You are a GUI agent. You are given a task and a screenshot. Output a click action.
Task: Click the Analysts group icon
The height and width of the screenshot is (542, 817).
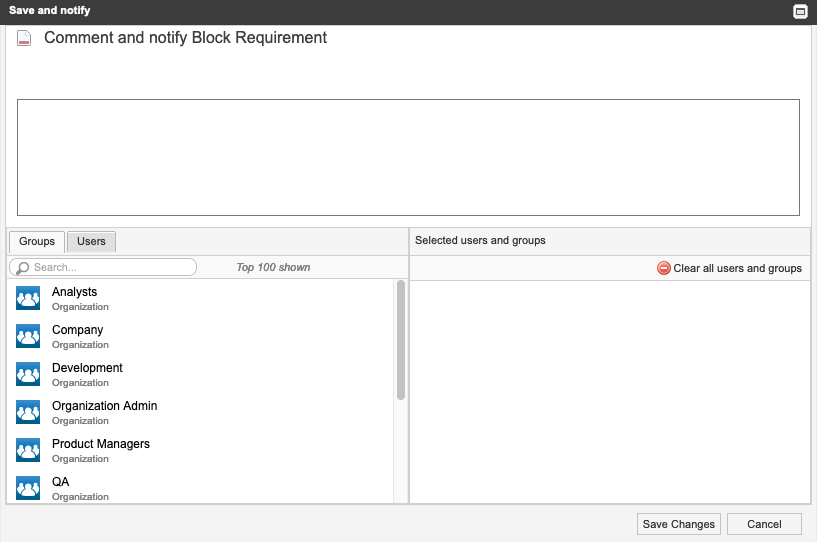[x=28, y=298]
